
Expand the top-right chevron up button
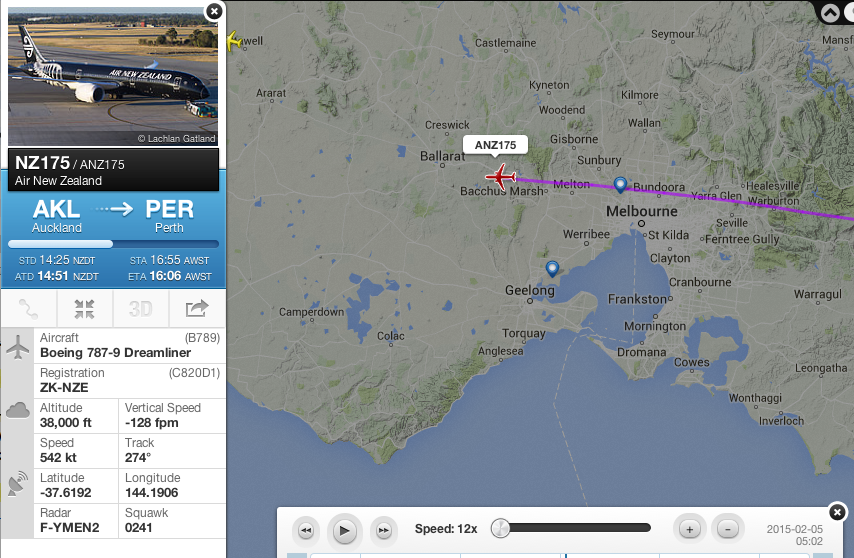click(830, 12)
